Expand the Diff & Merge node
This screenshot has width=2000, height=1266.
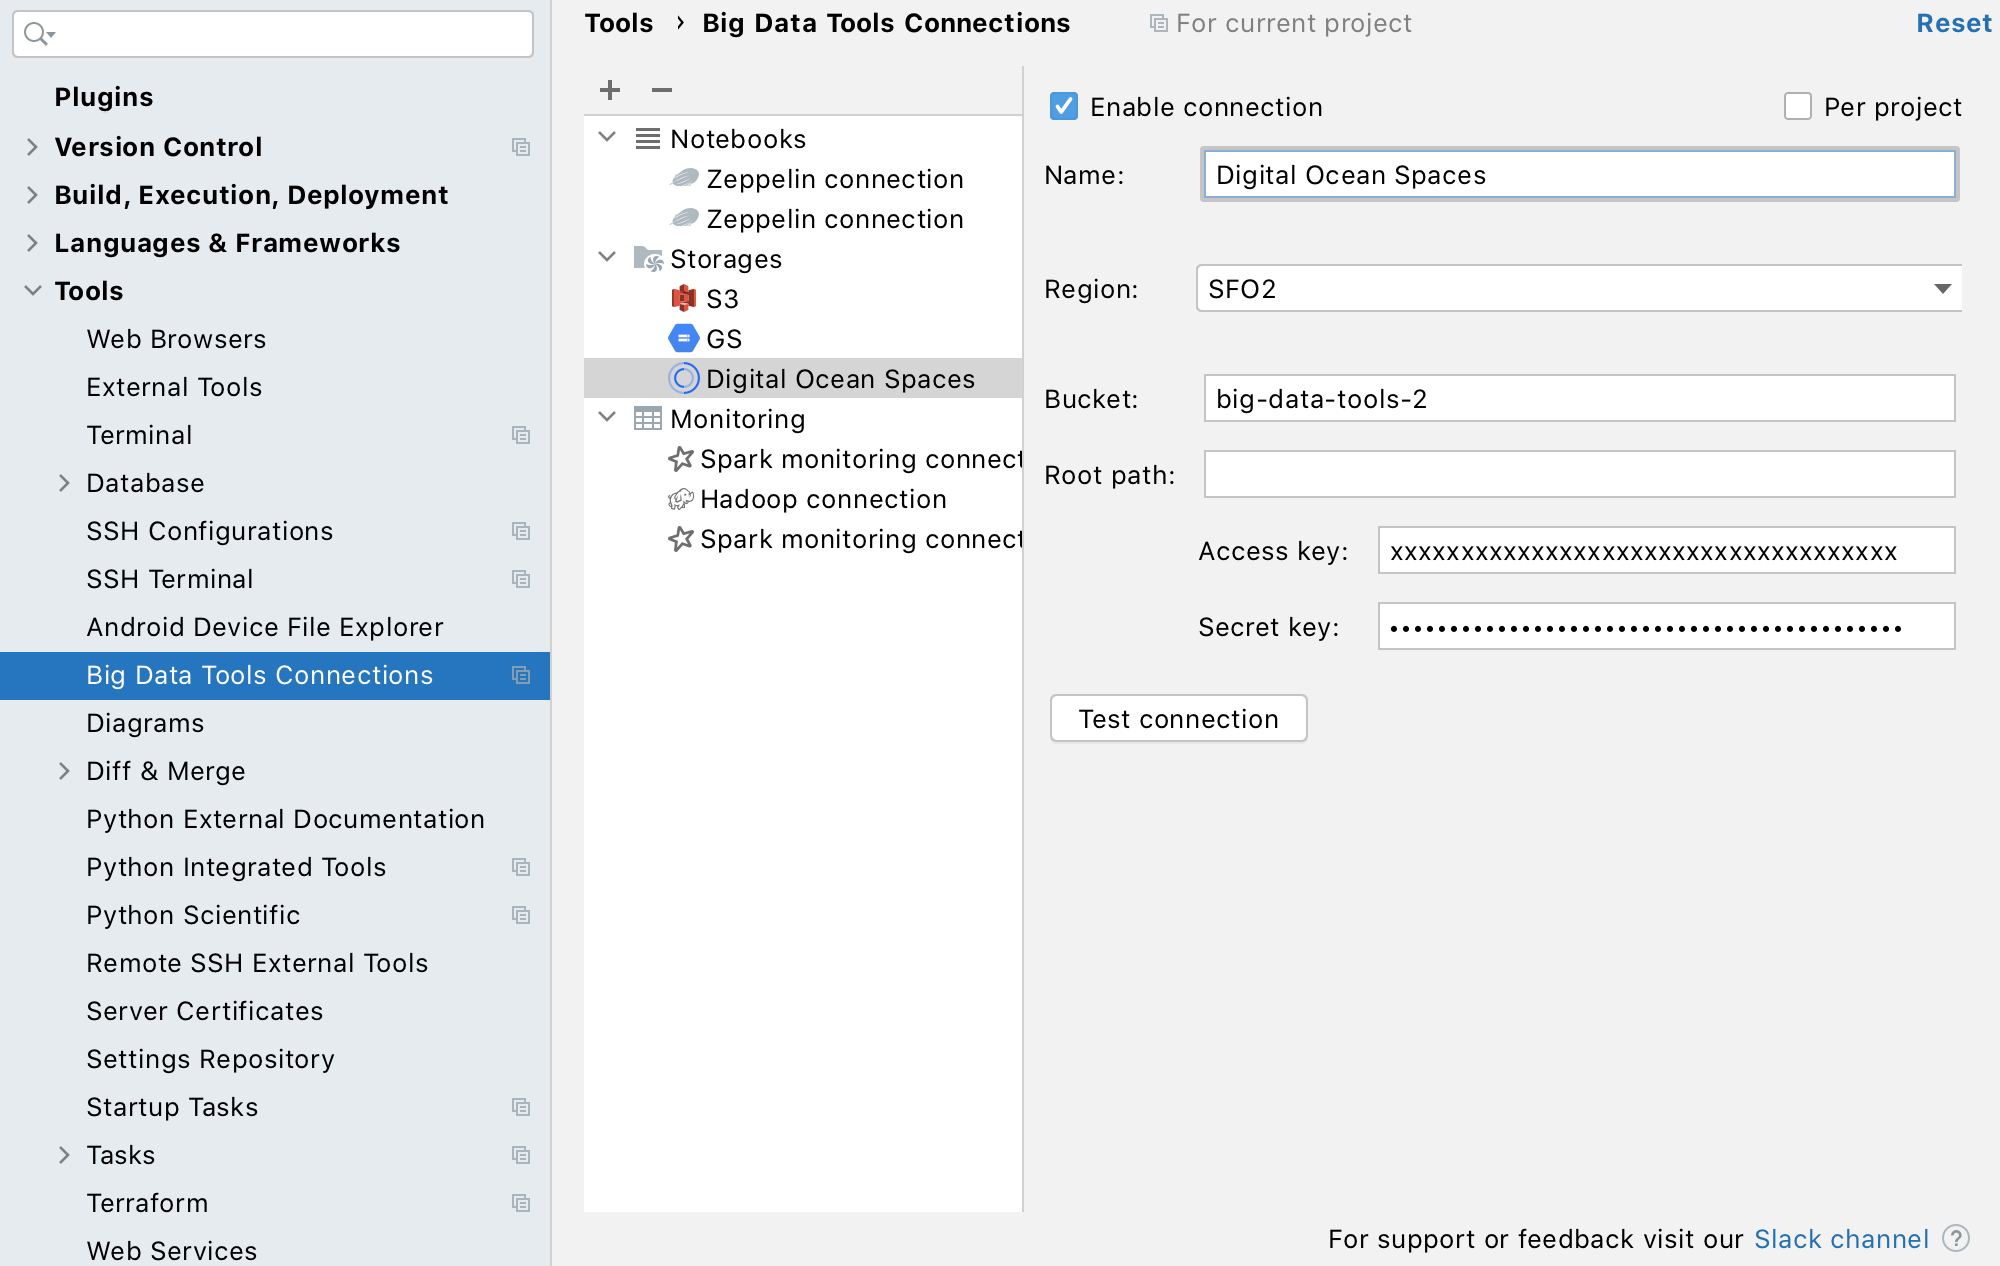point(64,771)
